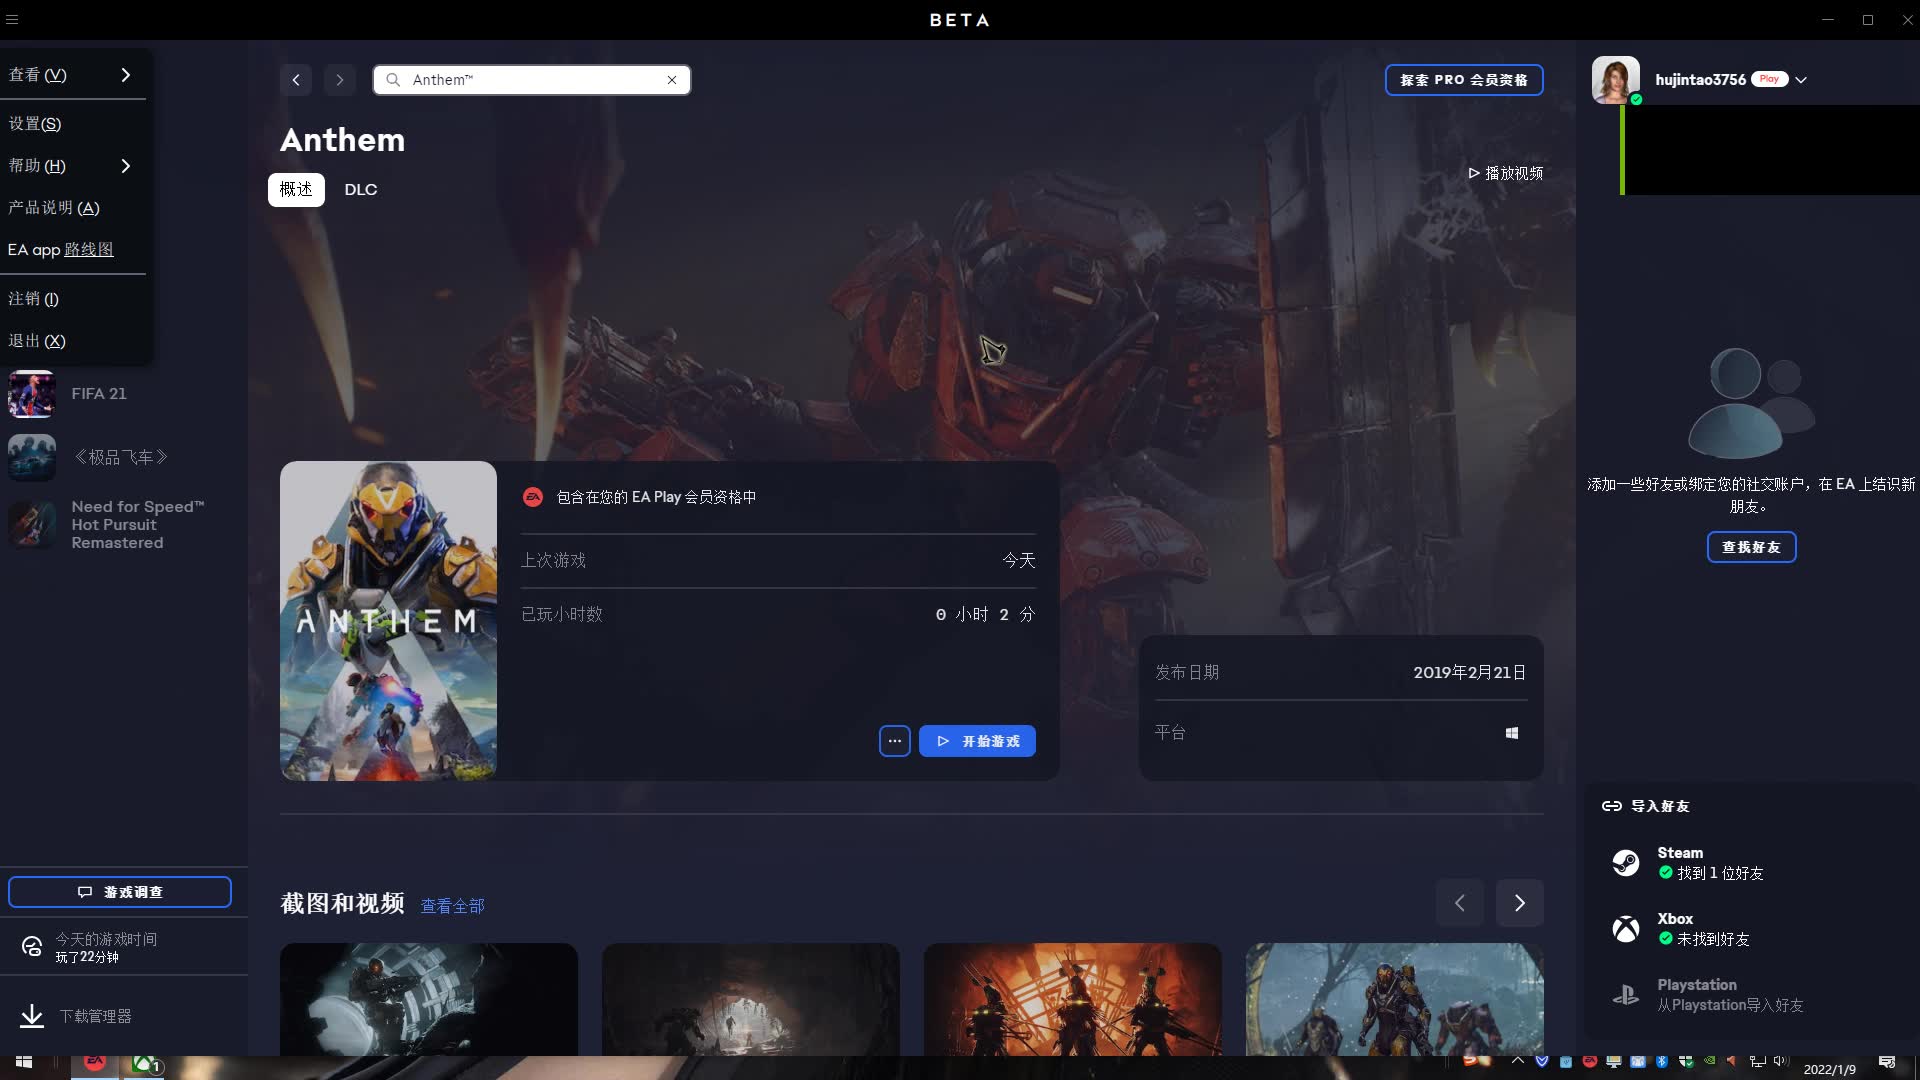Click the 今天的游戏时间 clock icon
The width and height of the screenshot is (1920, 1080).
pos(32,947)
